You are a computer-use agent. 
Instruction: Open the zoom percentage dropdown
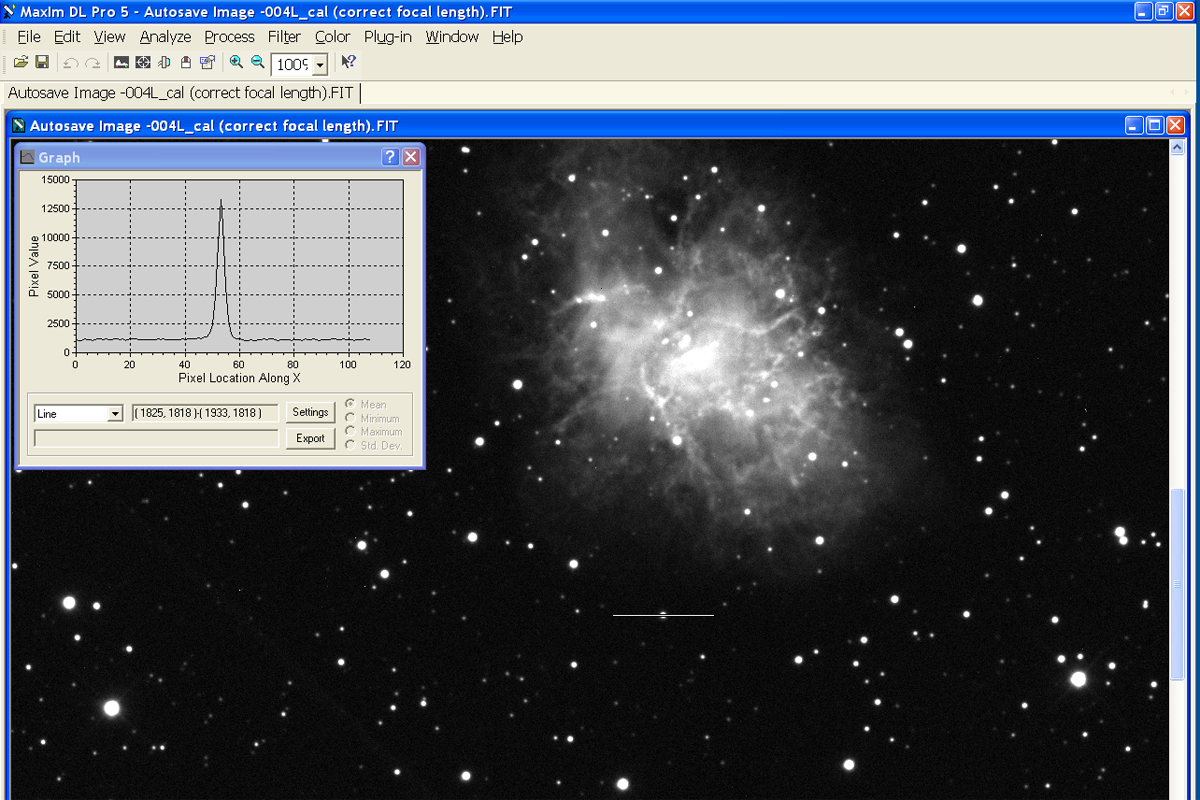point(320,65)
